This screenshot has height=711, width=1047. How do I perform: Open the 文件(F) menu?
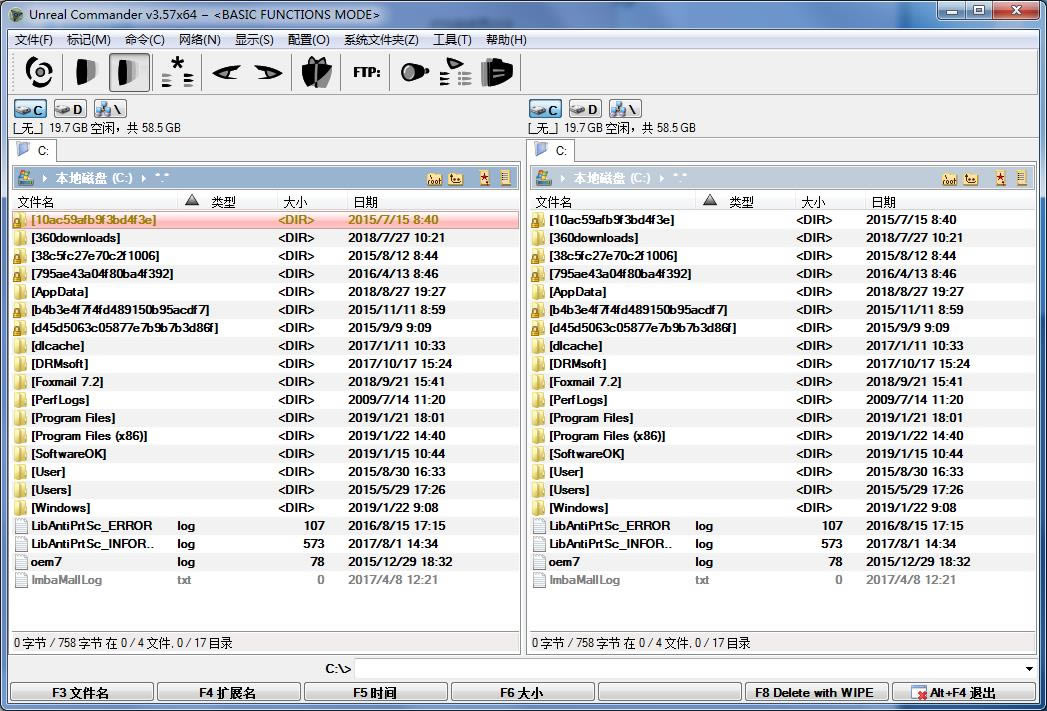[x=33, y=39]
